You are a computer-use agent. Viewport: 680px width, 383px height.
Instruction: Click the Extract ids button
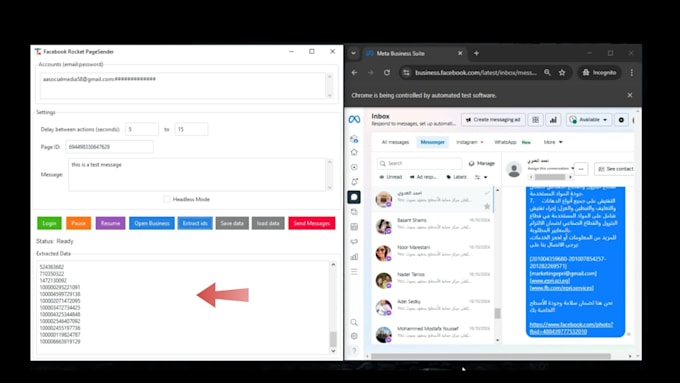[x=195, y=223]
